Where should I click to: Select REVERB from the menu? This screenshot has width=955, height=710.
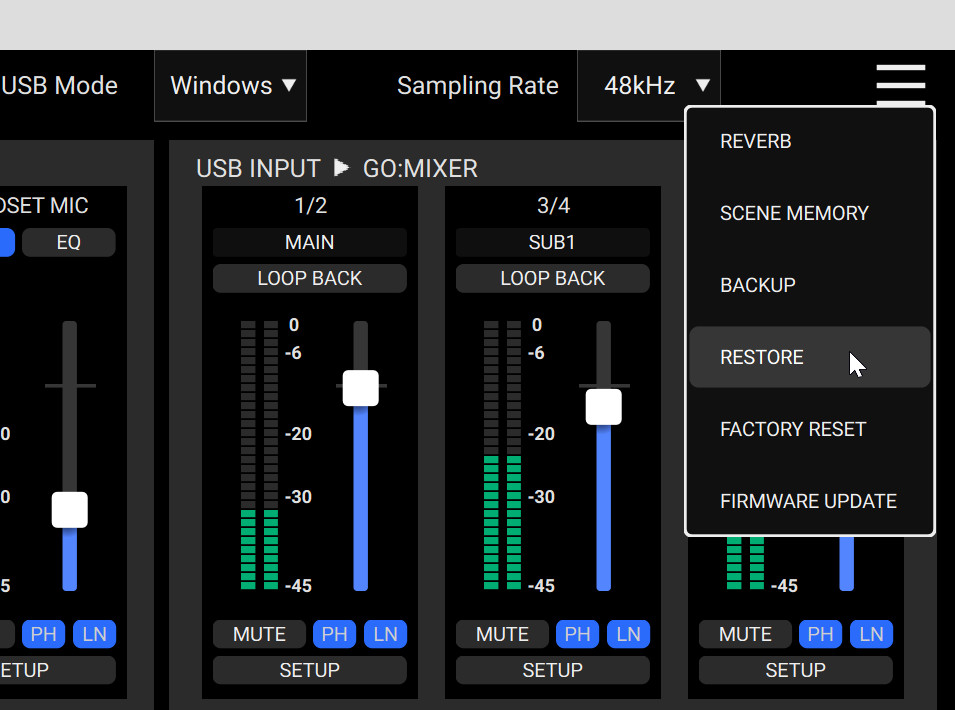pos(756,142)
